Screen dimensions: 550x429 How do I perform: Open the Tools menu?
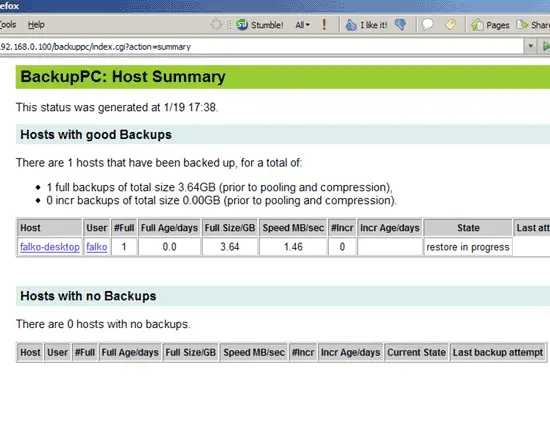tap(8, 25)
